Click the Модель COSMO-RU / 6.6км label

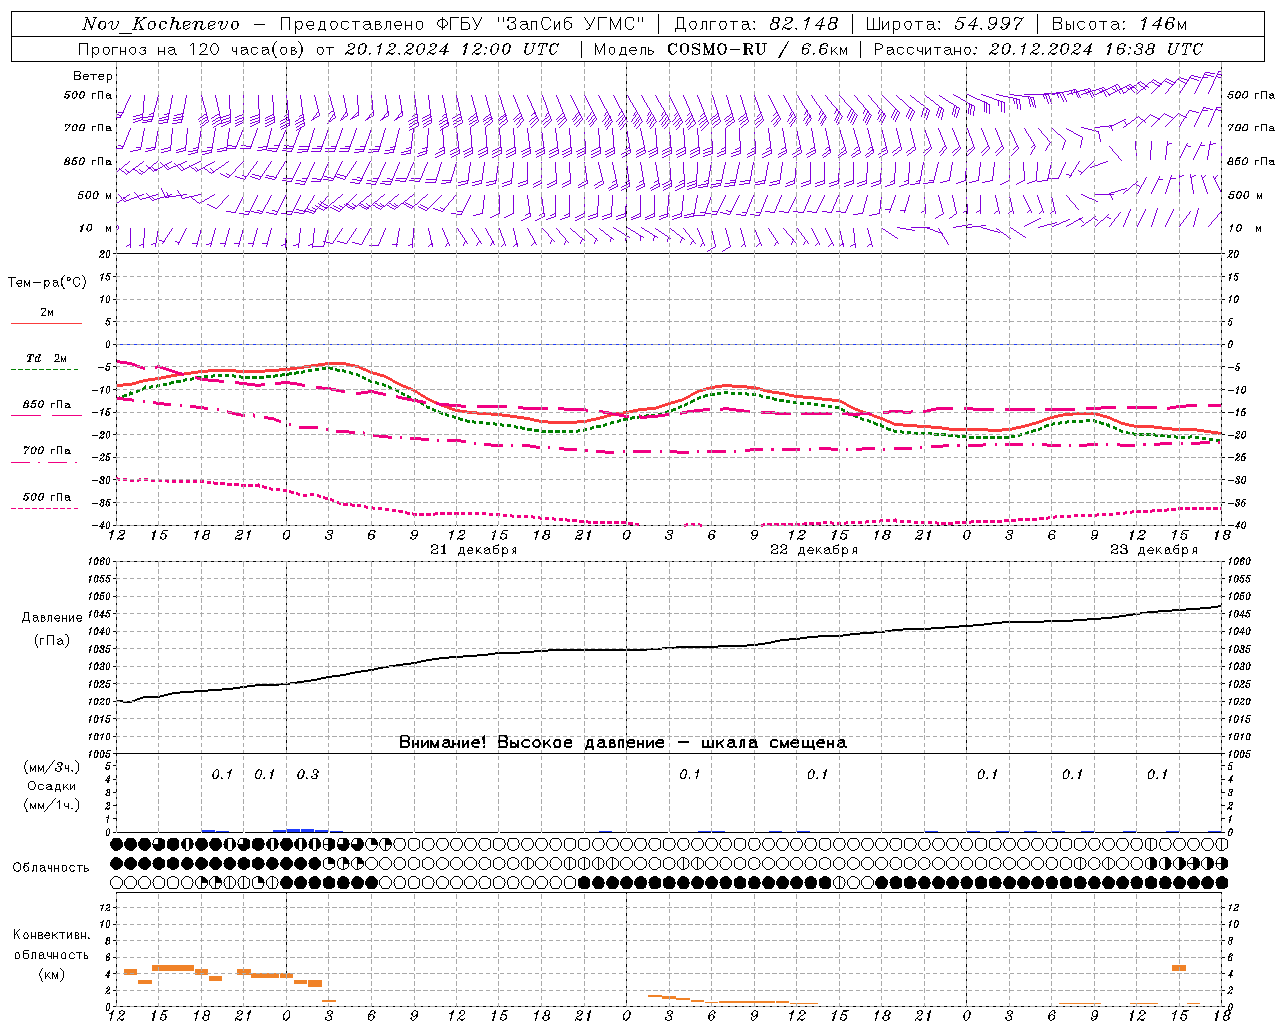(720, 49)
